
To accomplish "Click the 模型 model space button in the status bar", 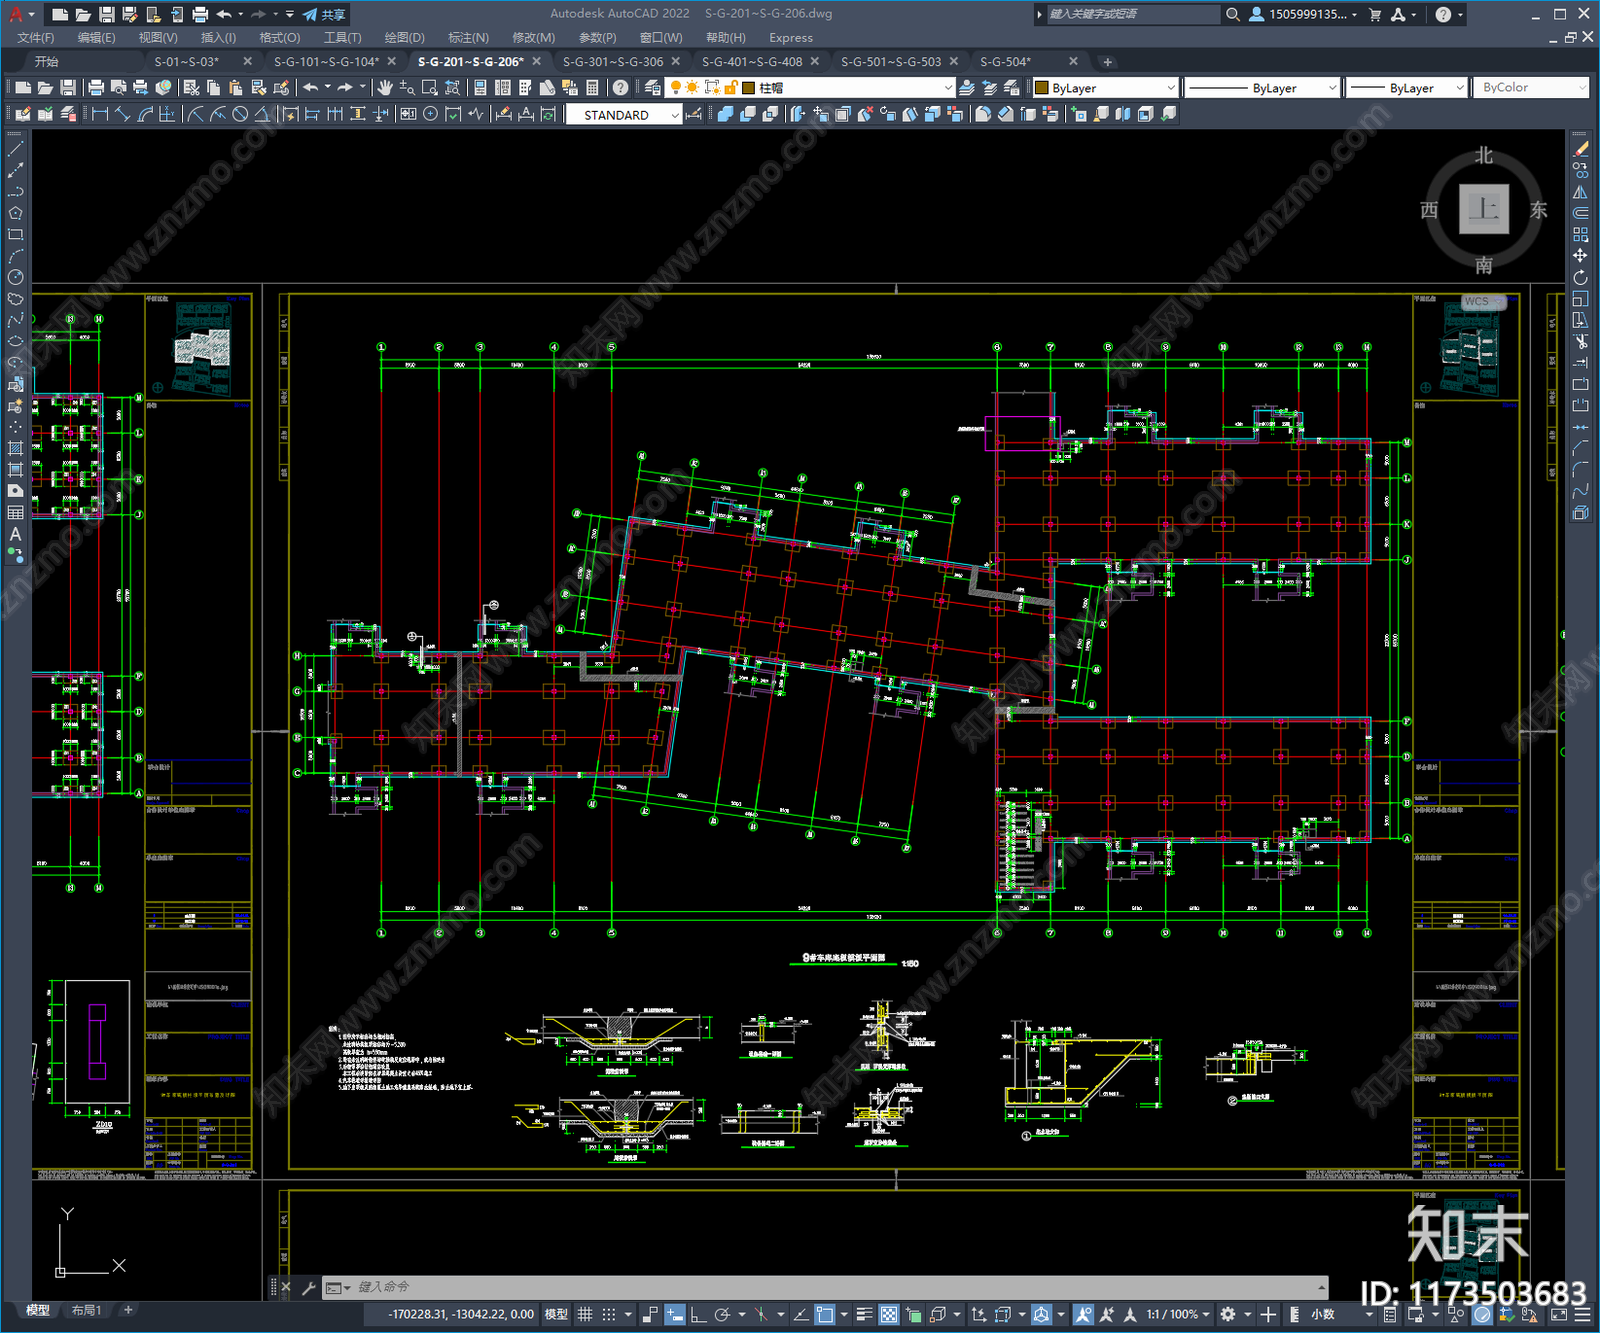I will click(556, 1314).
